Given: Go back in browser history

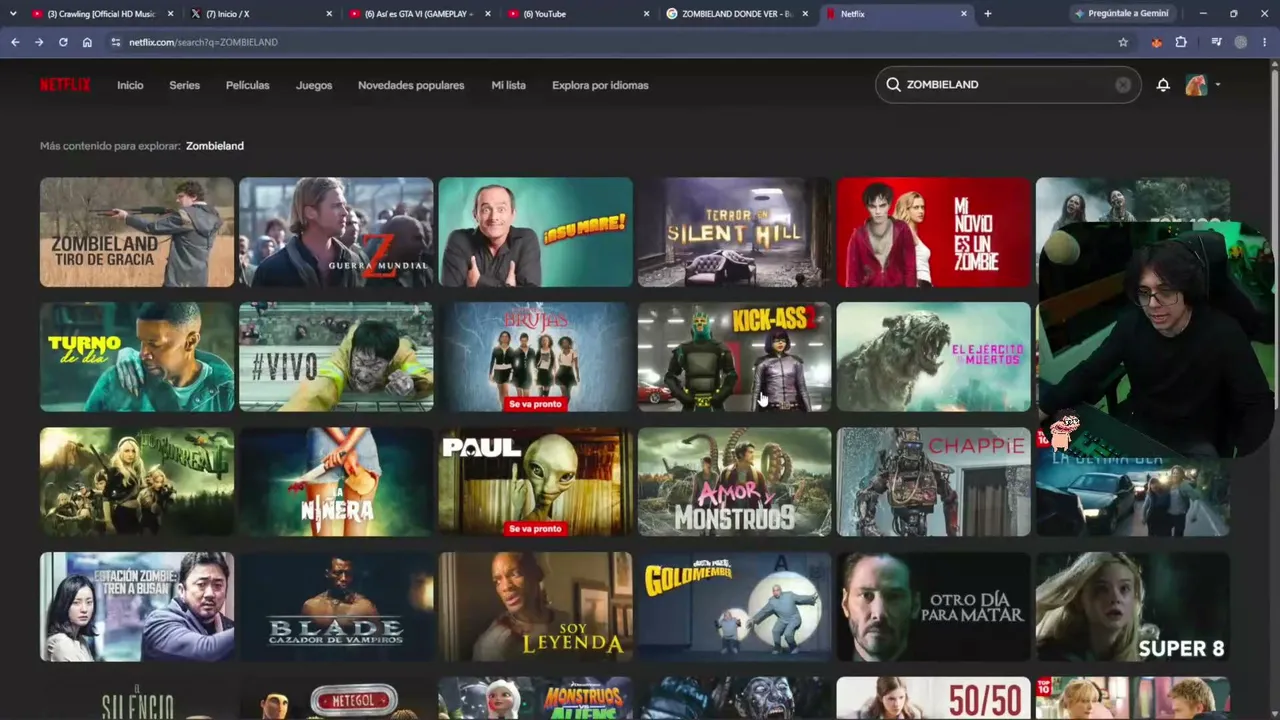Looking at the screenshot, I should point(15,42).
